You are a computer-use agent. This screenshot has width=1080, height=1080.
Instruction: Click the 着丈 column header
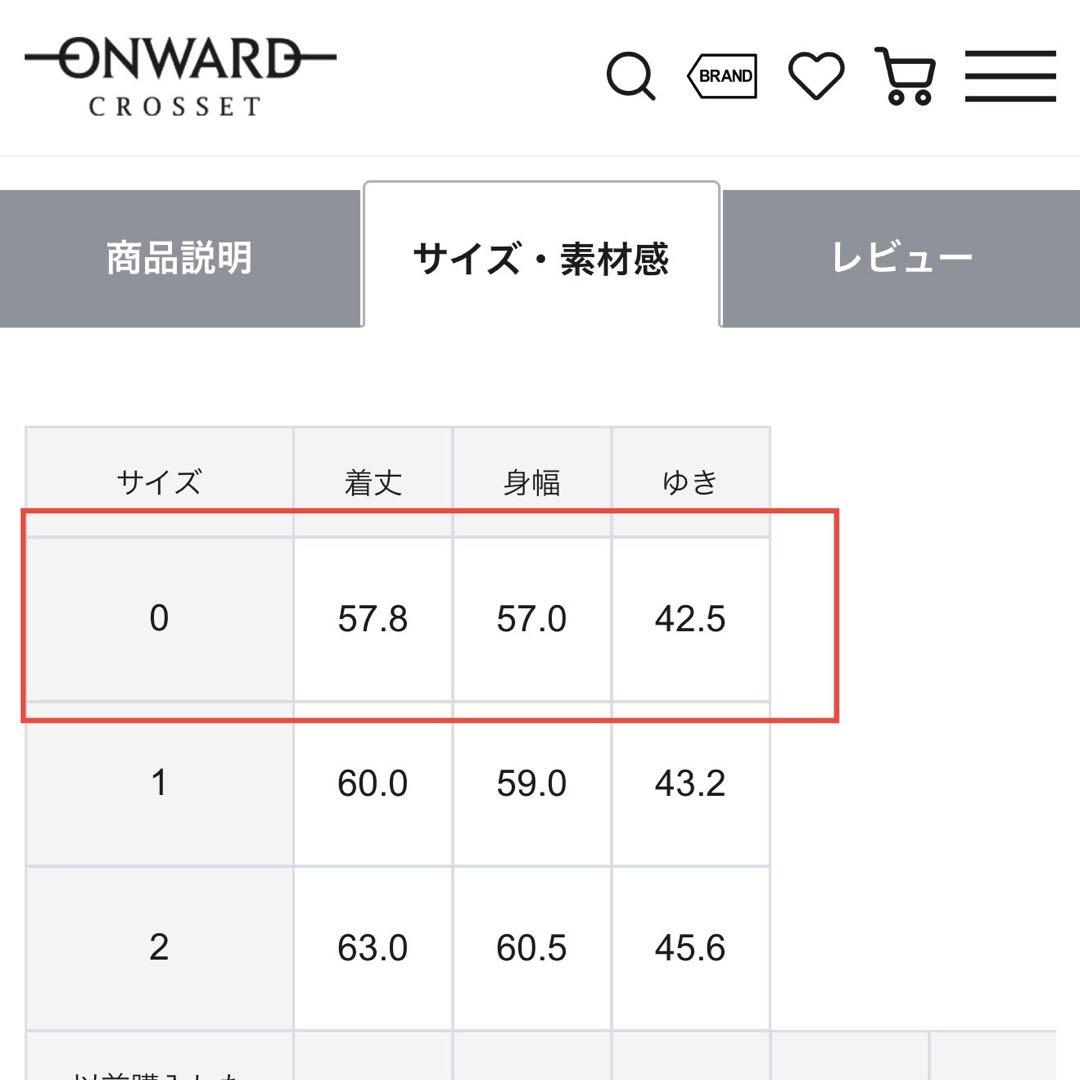372,482
